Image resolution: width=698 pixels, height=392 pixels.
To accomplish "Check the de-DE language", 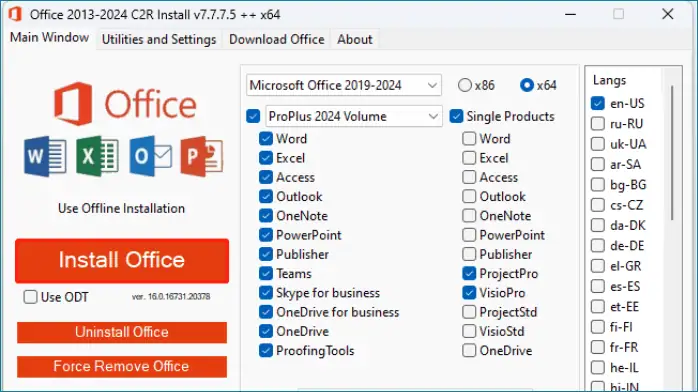I will coord(597,246).
